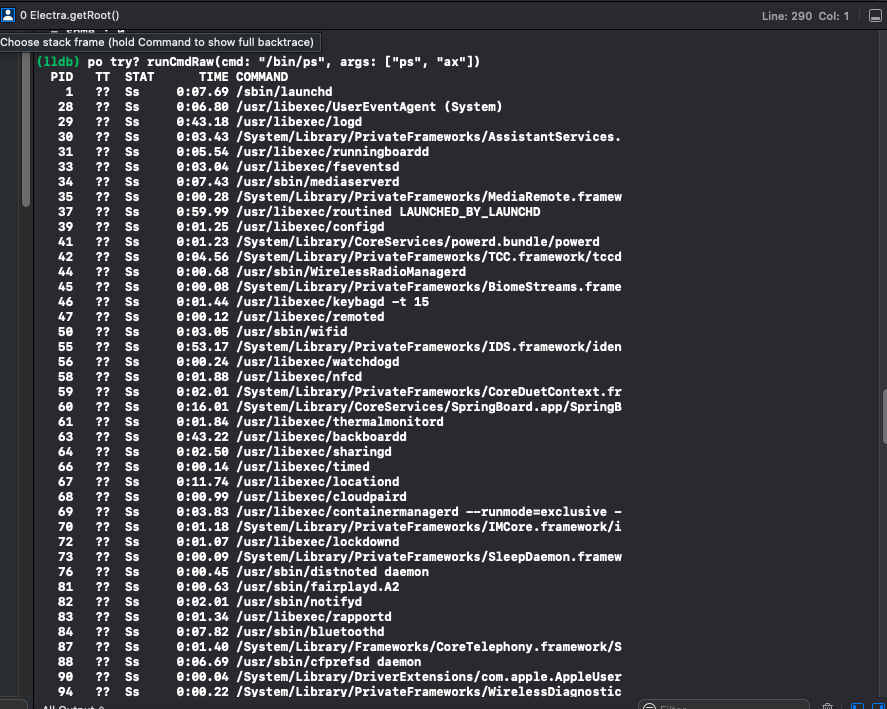The width and height of the screenshot is (887, 709).
Task: Click the CoreDuetContext framework process line
Action: (429, 392)
